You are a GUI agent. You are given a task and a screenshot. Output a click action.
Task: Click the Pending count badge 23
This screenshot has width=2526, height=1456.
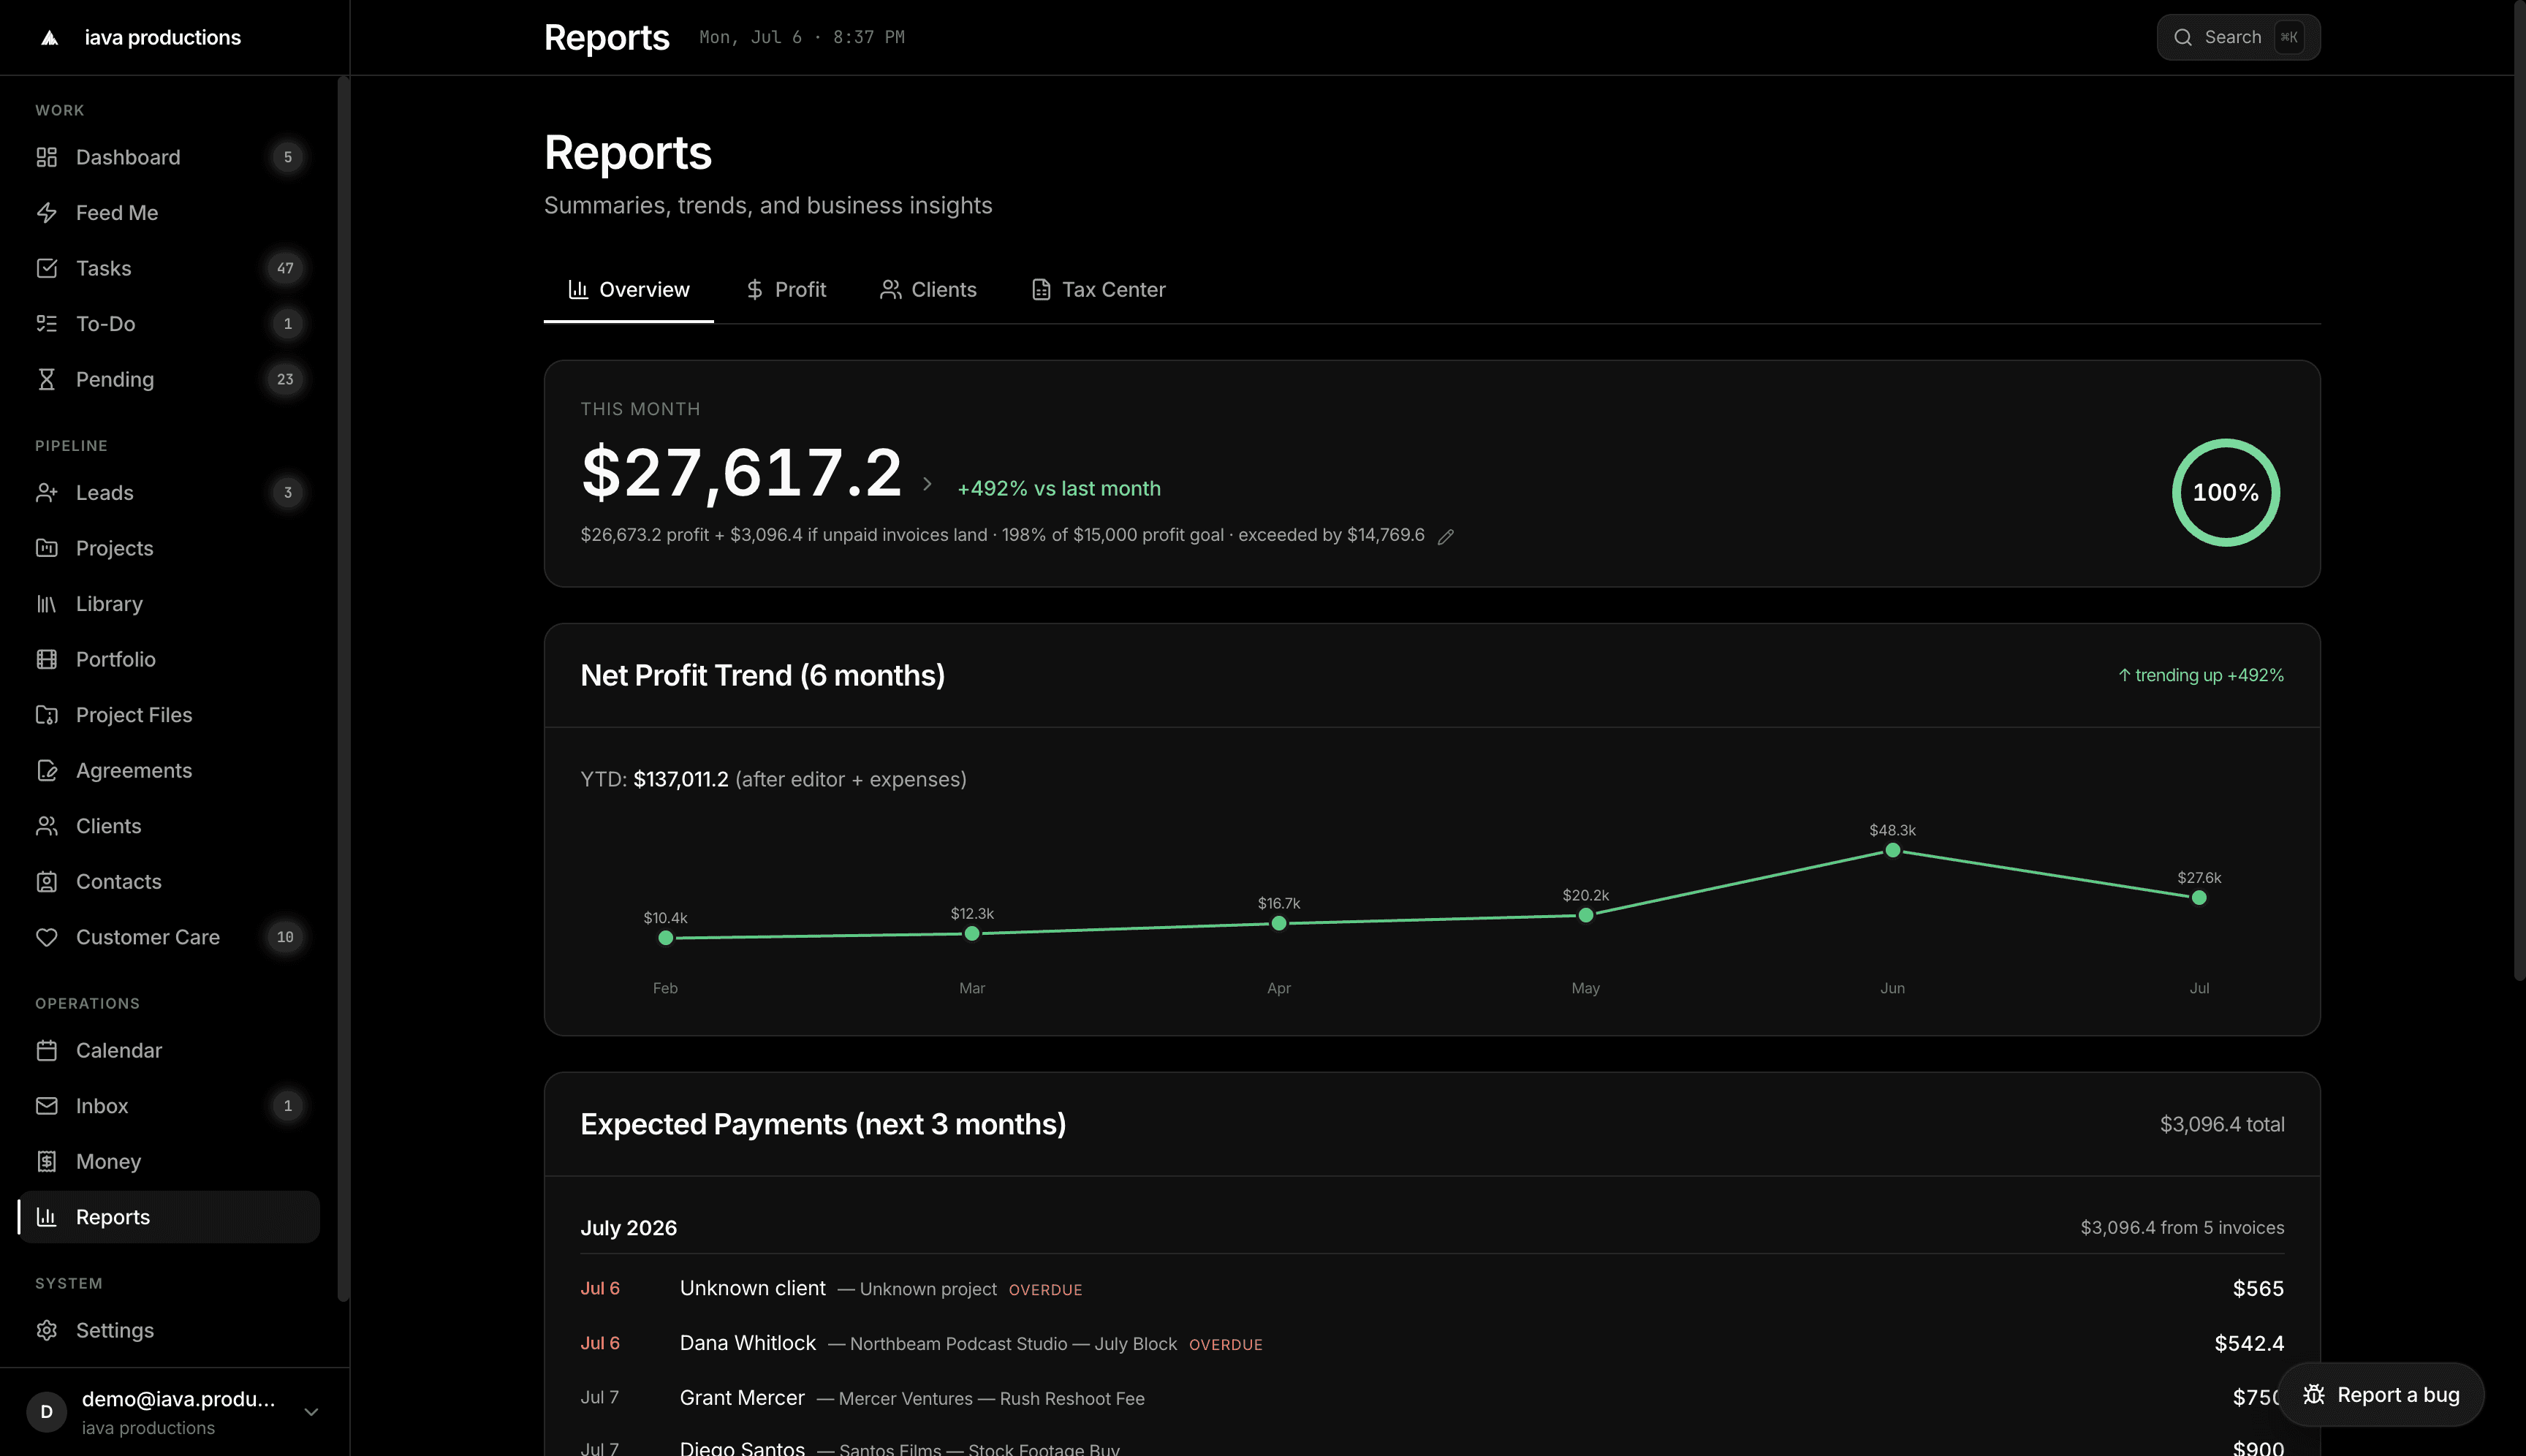285,379
